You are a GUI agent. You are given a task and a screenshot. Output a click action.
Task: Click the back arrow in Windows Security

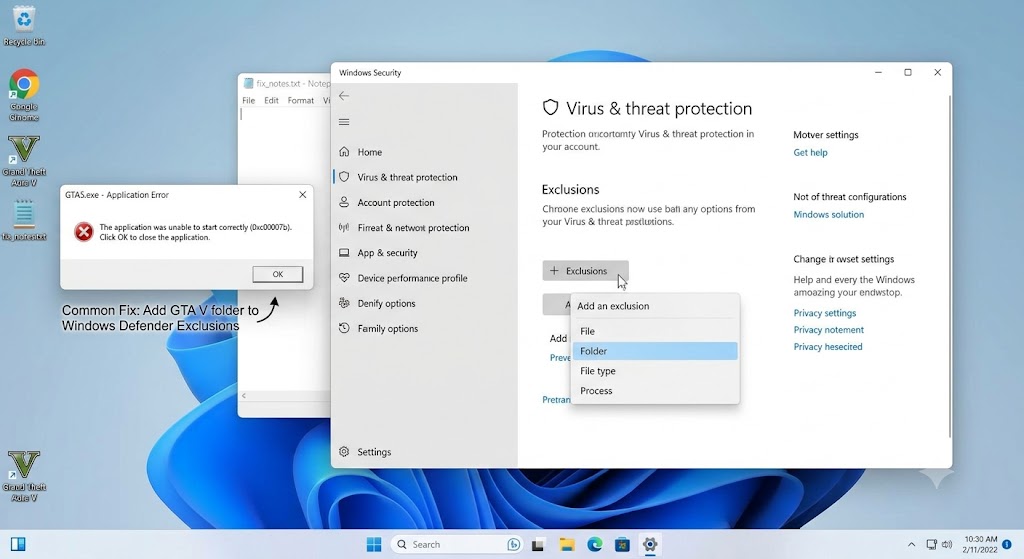(344, 96)
